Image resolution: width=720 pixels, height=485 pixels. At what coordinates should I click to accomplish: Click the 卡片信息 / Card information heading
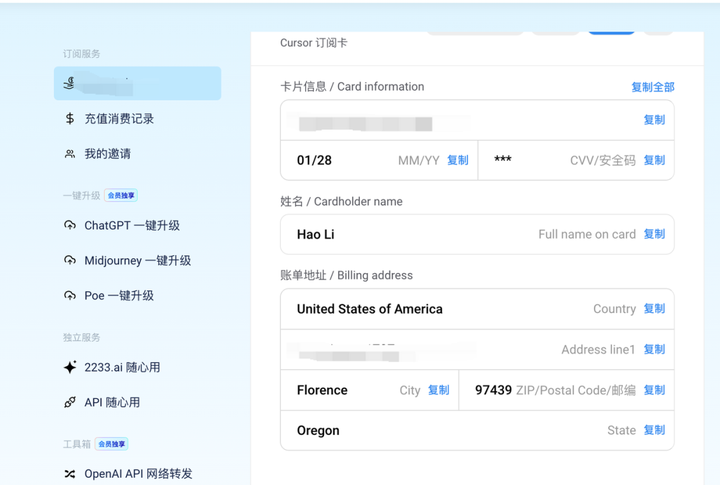(352, 86)
